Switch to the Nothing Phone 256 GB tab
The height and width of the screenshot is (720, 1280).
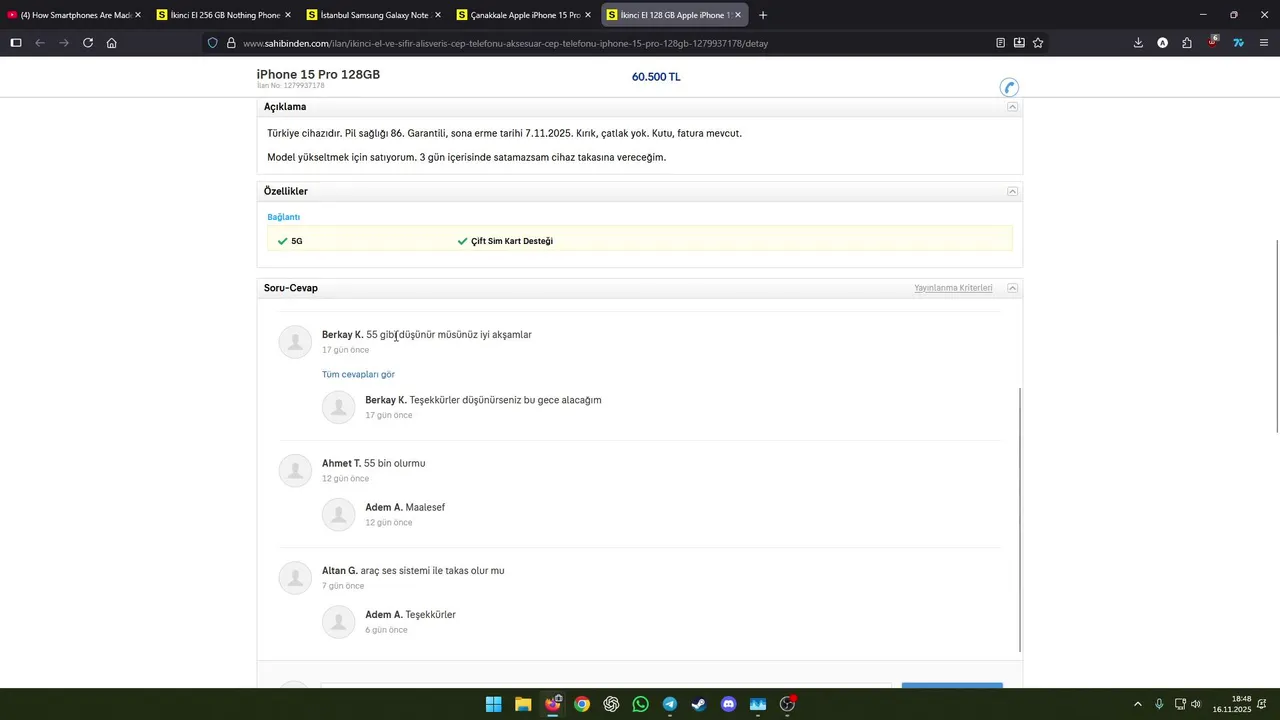pyautogui.click(x=225, y=15)
